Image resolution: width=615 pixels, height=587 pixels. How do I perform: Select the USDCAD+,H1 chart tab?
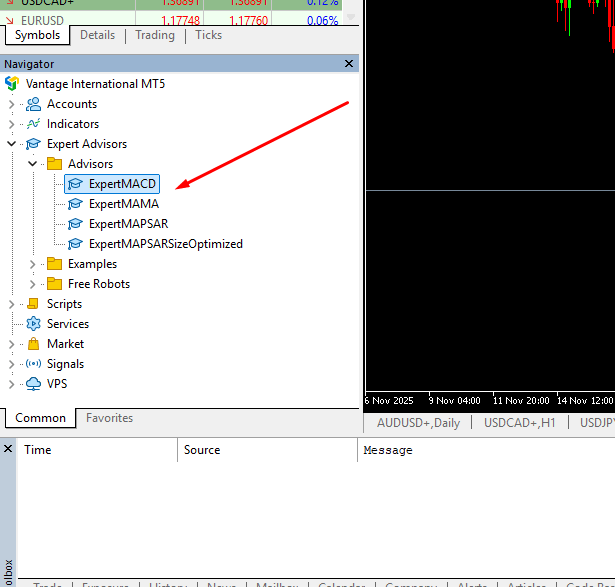[520, 423]
